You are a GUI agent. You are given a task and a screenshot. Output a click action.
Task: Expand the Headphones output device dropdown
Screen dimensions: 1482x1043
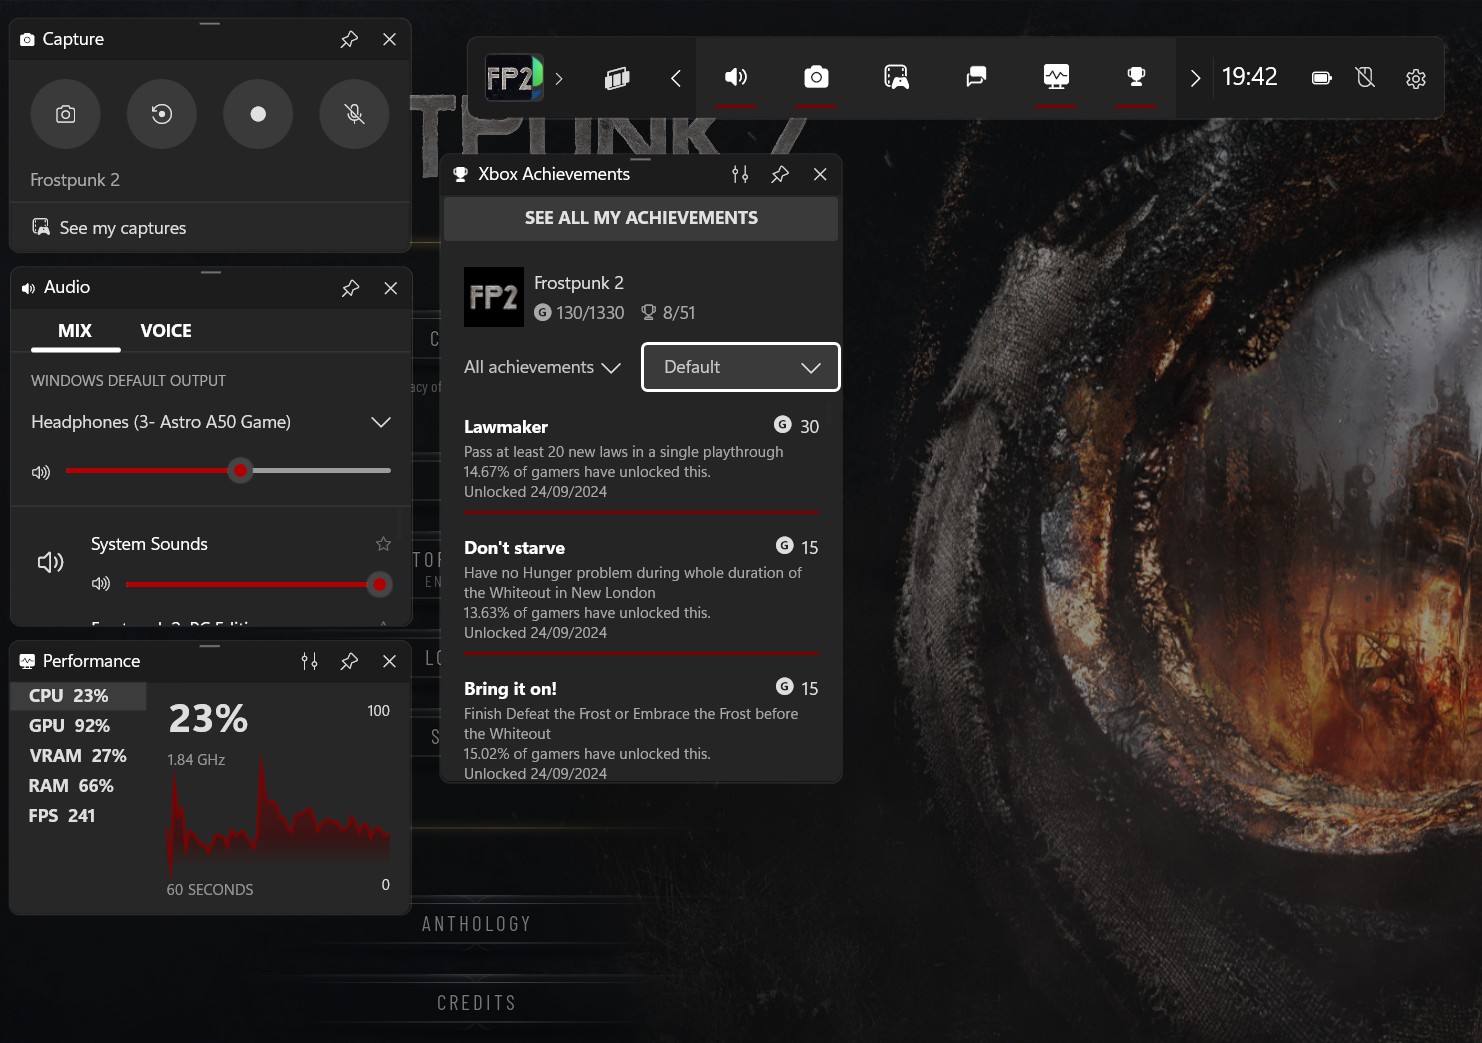pos(211,422)
